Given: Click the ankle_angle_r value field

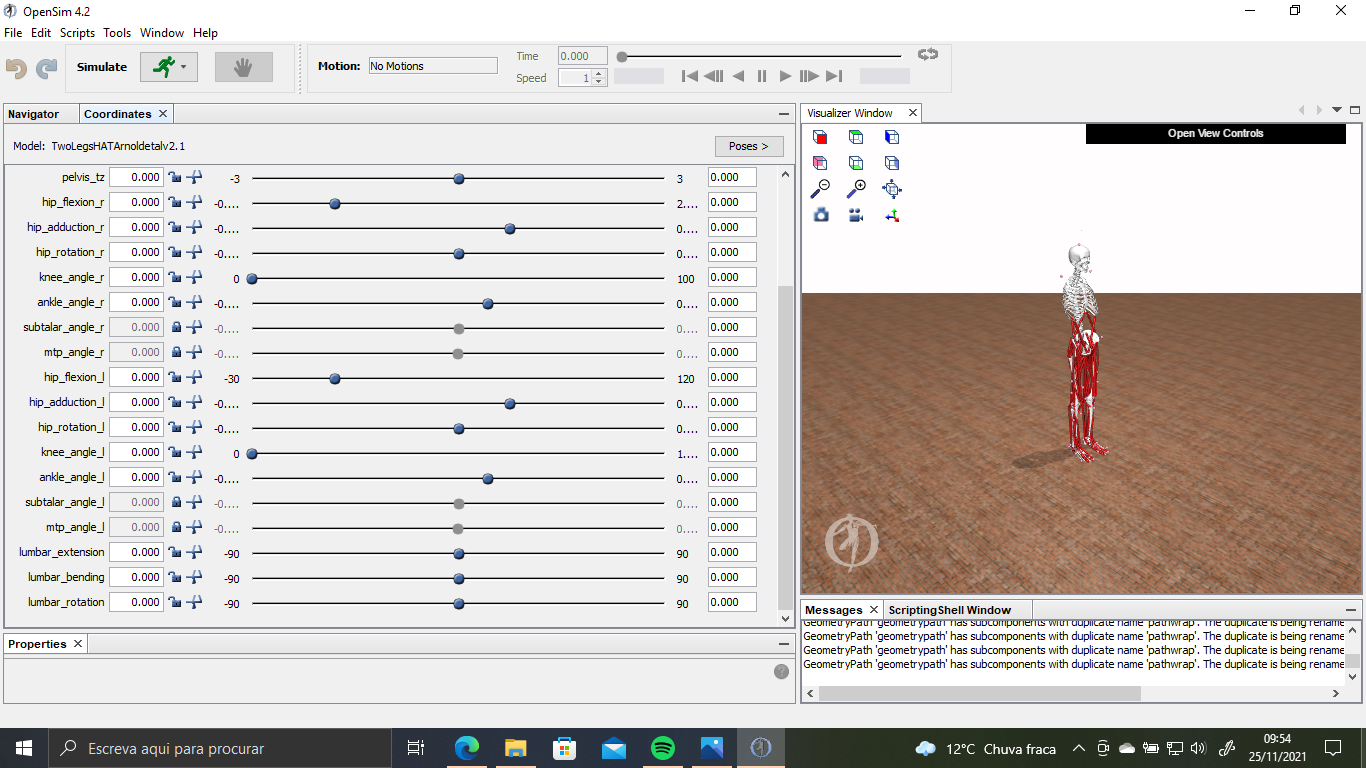Looking at the screenshot, I should point(136,302).
